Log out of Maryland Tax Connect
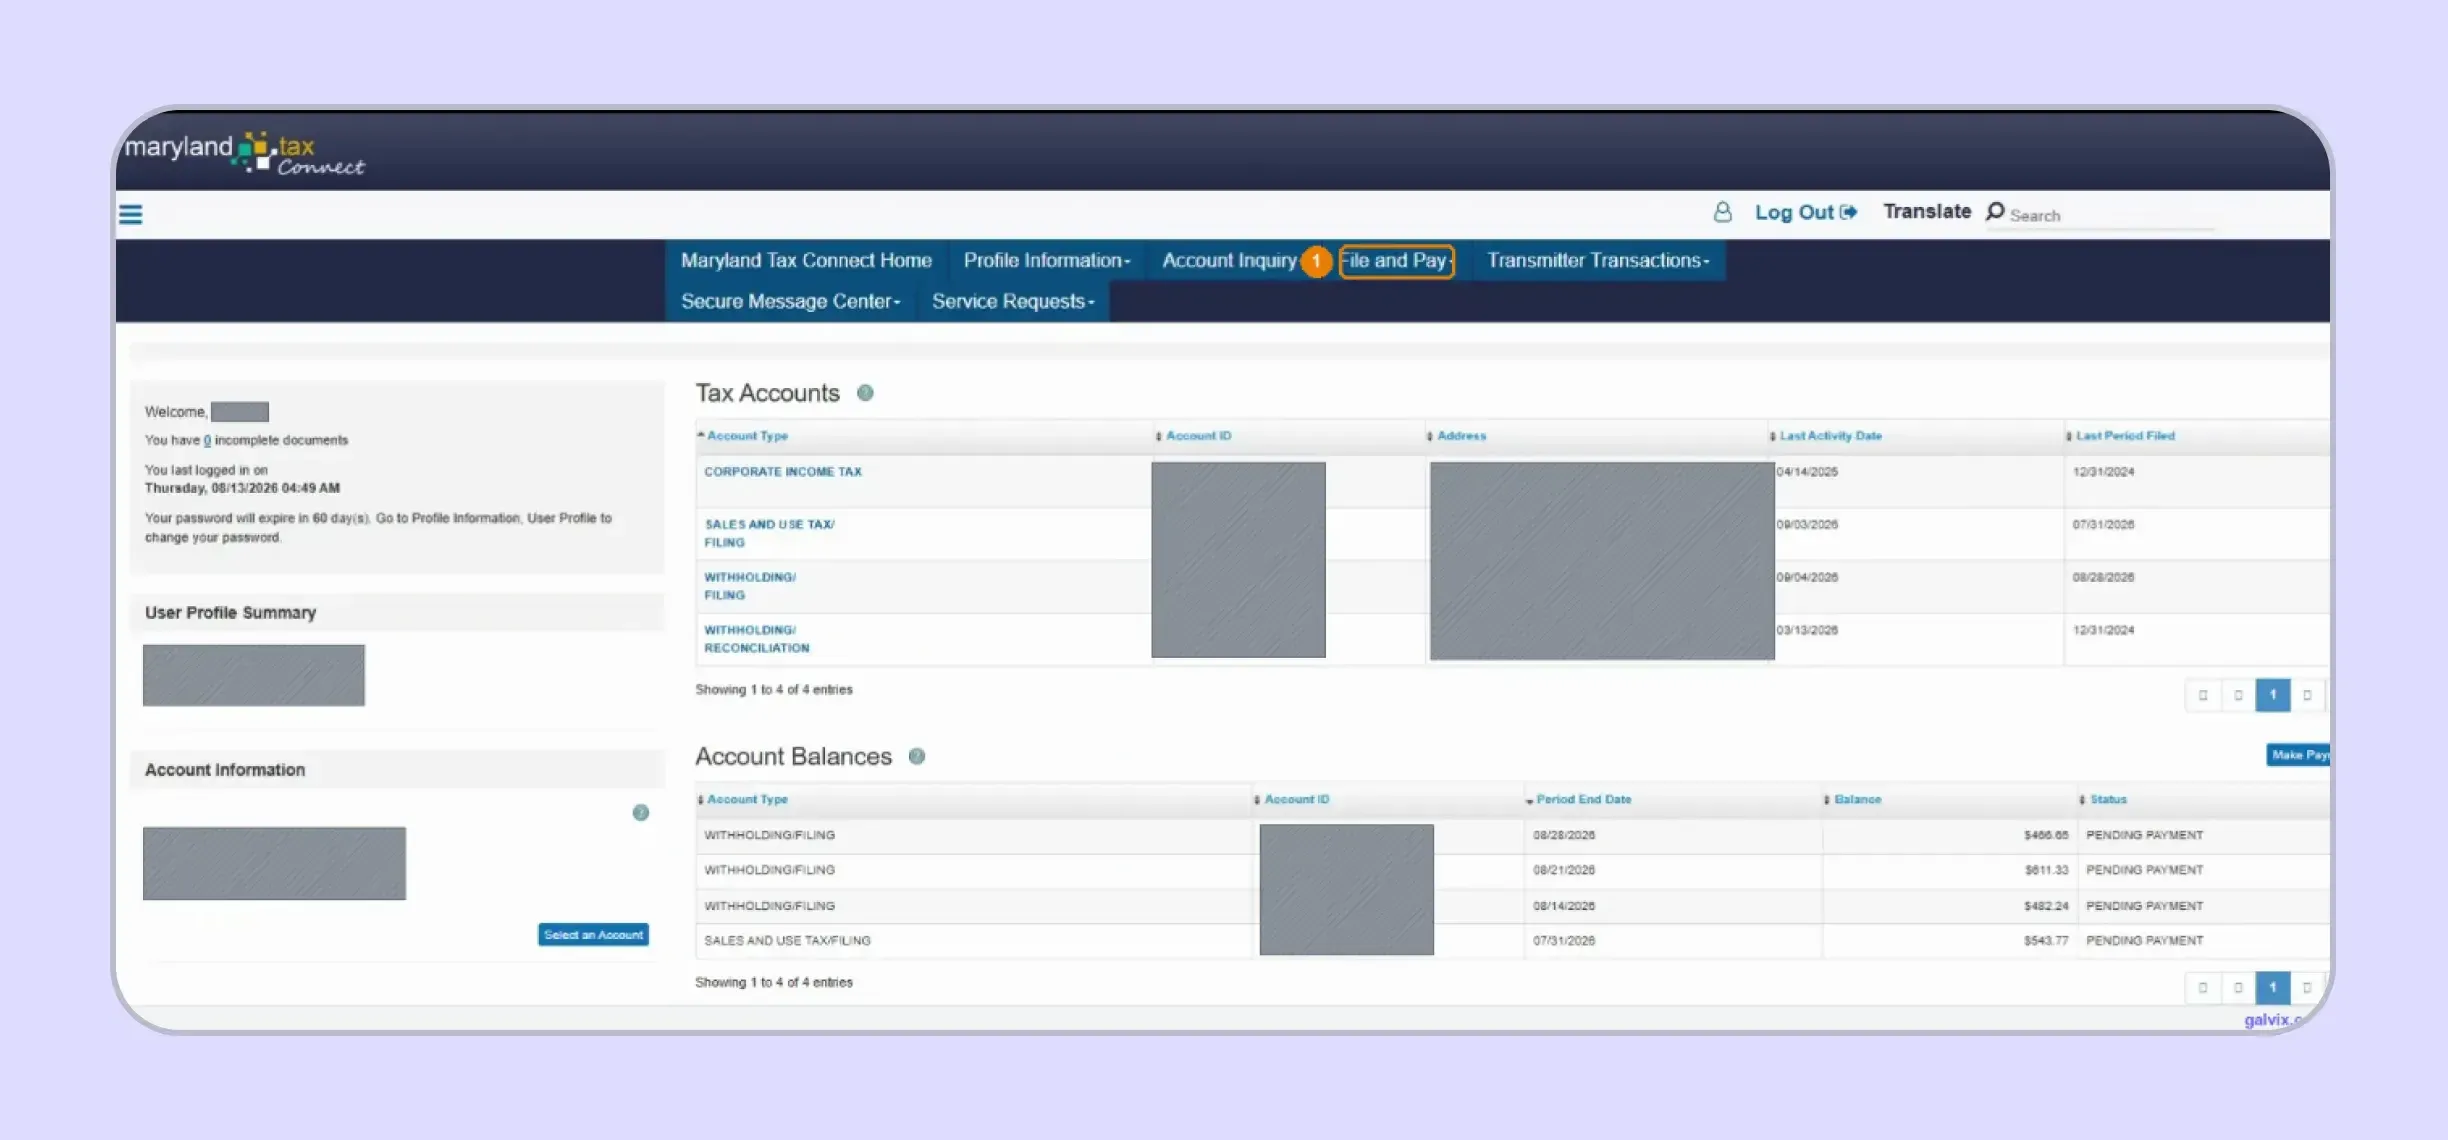Viewport: 2448px width, 1140px height. click(1806, 212)
